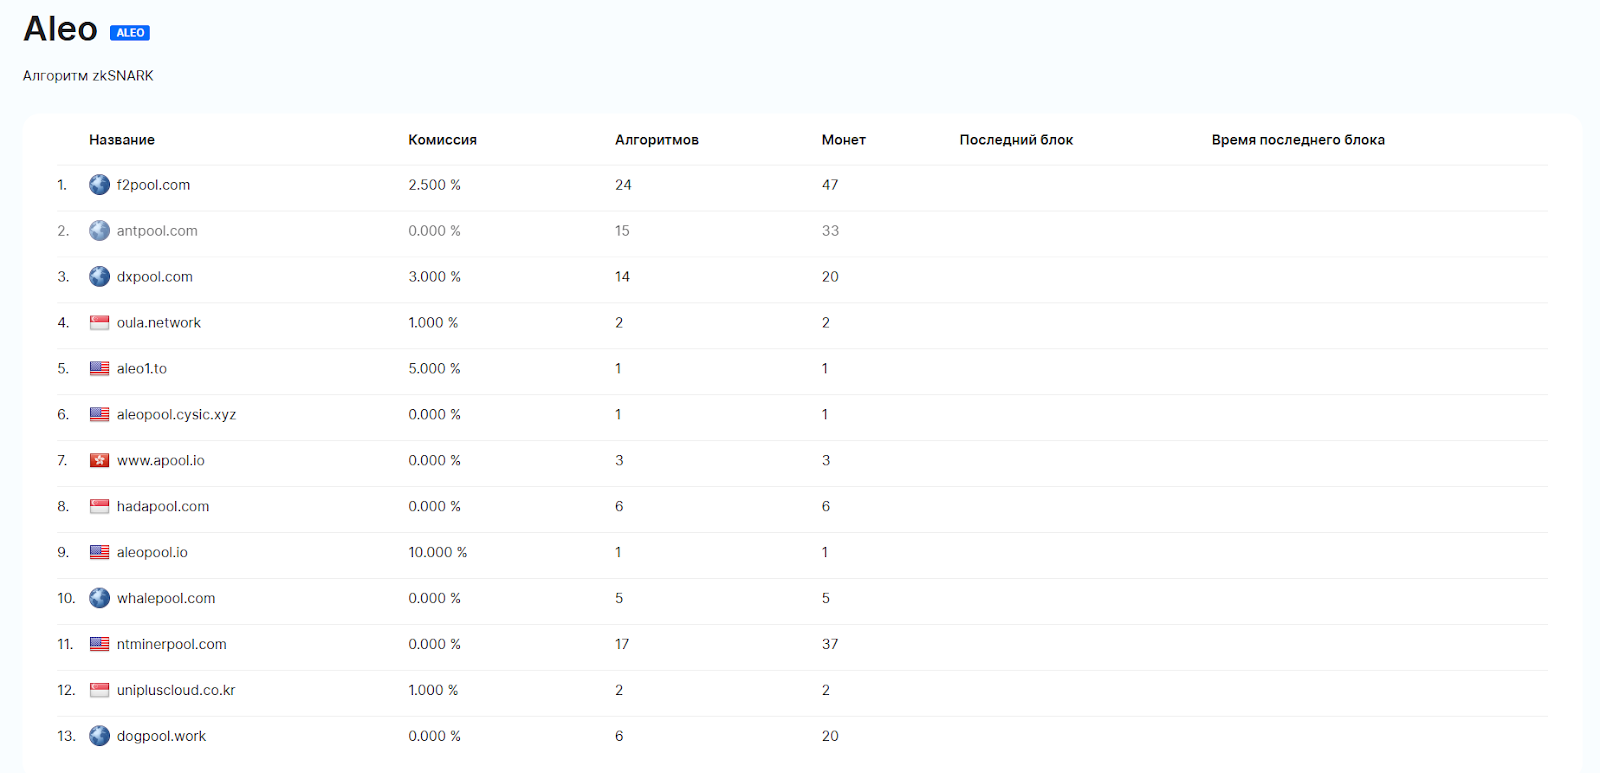This screenshot has width=1600, height=773.
Task: Sort by the Комиссия column header
Action: coord(442,140)
